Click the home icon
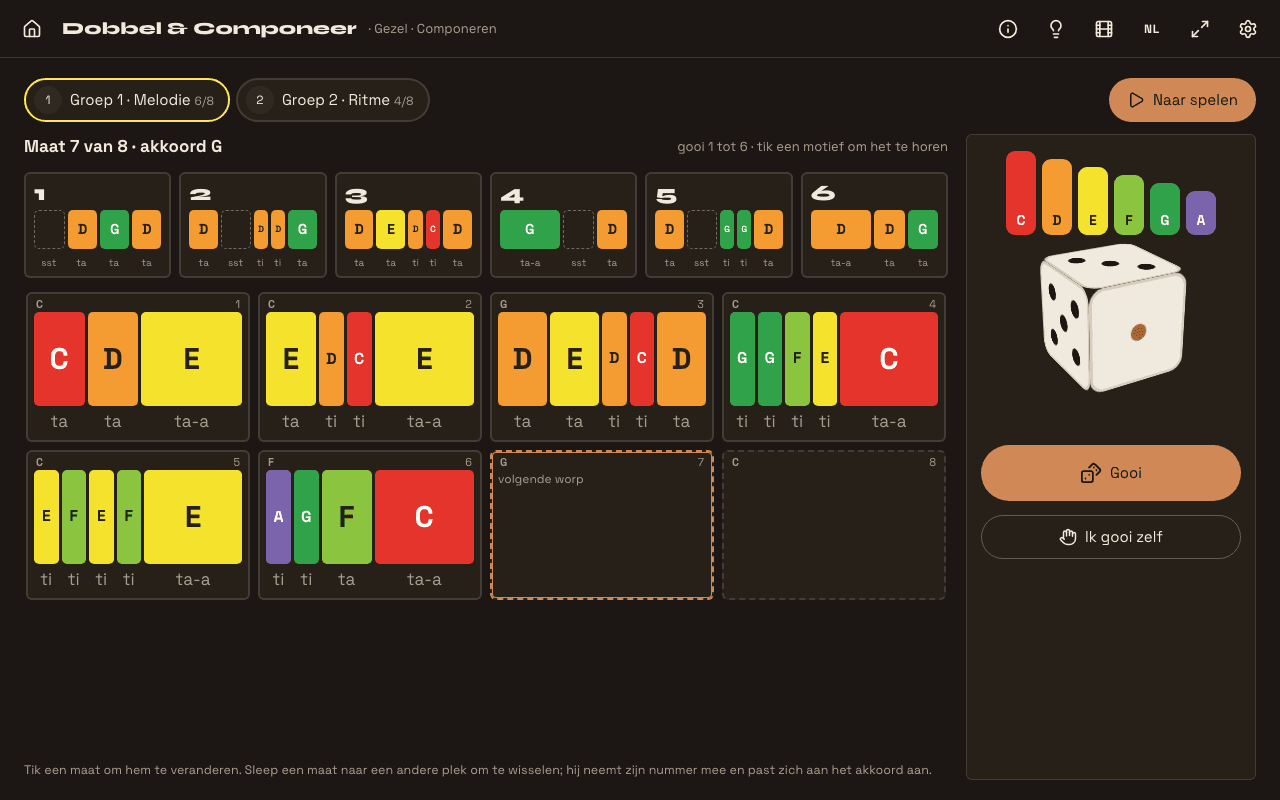1280x800 pixels. [32, 29]
